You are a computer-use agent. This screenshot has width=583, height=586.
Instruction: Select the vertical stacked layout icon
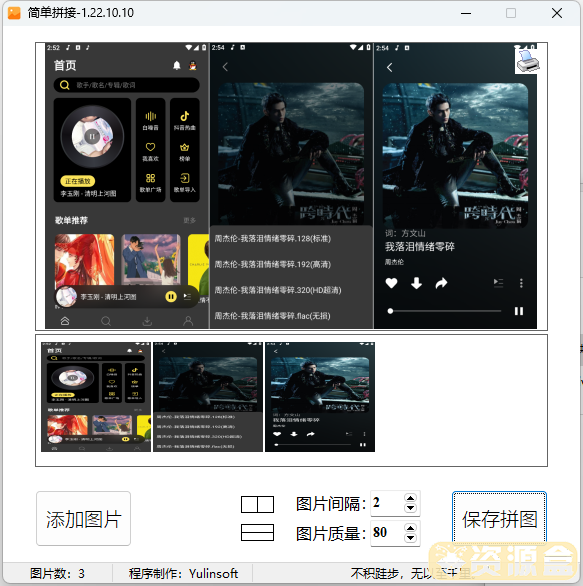pyautogui.click(x=257, y=533)
